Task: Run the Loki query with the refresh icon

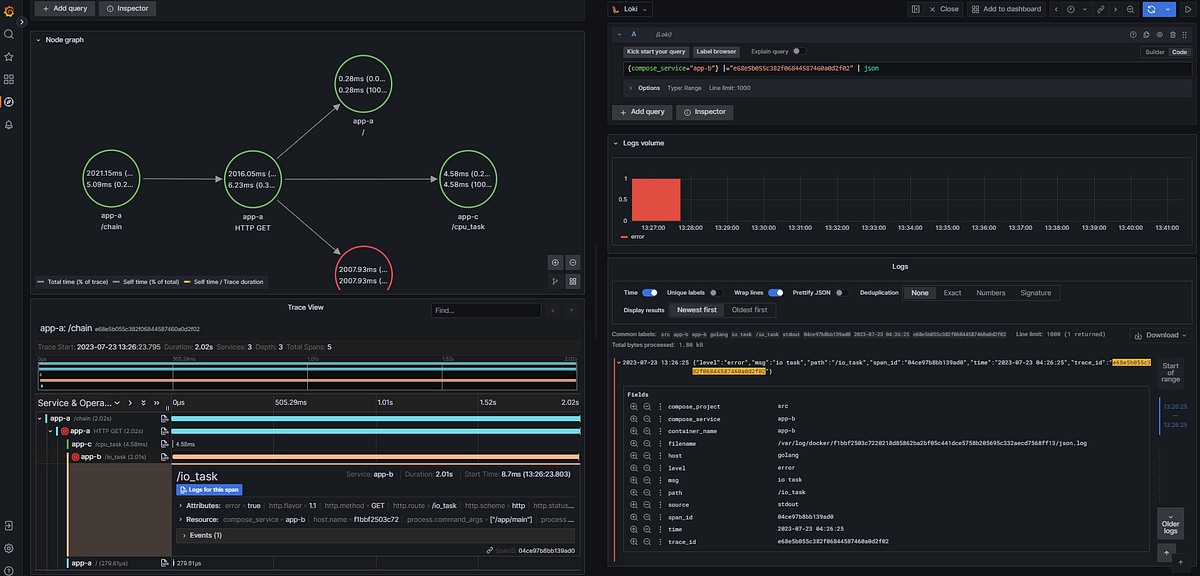Action: (x=1152, y=9)
